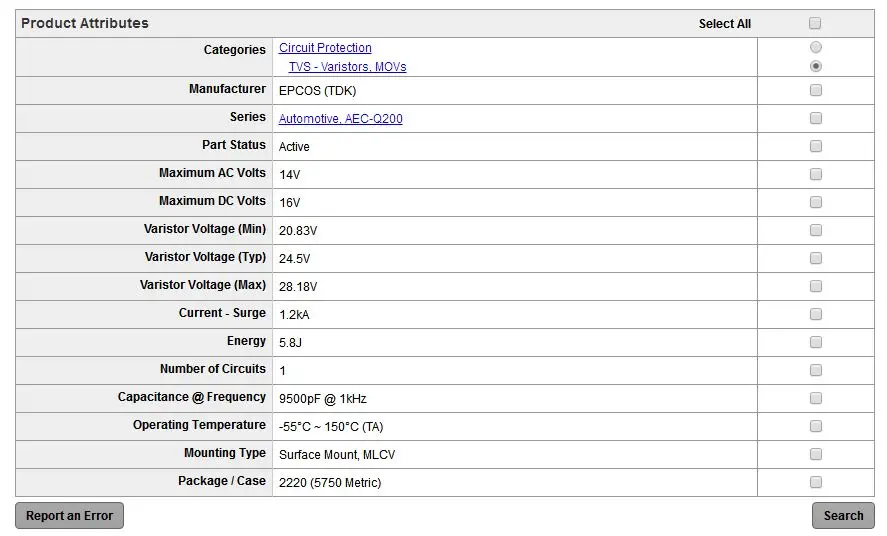Click the Search button

coord(843,516)
